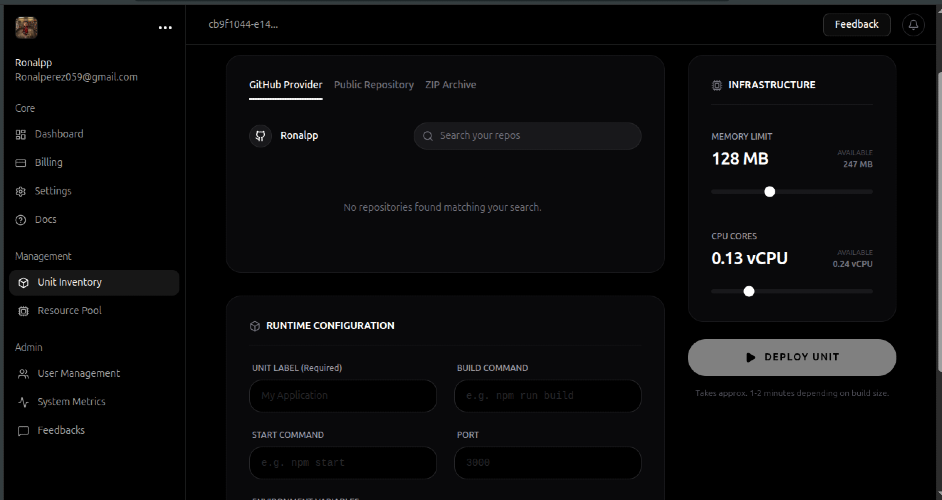Open the three-dot account menu
The width and height of the screenshot is (942, 500).
pos(165,28)
